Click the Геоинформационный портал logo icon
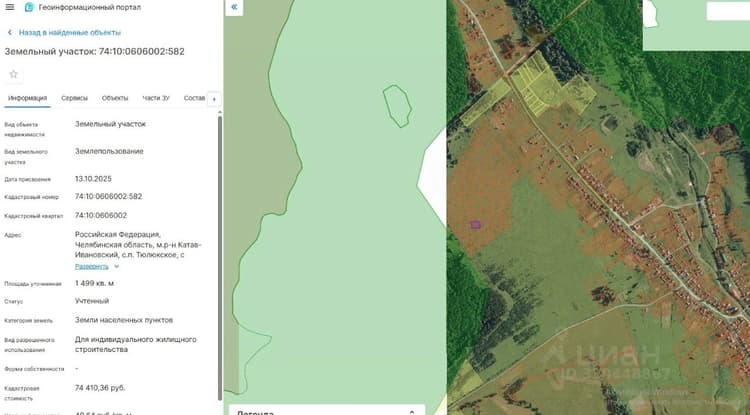 30,7
